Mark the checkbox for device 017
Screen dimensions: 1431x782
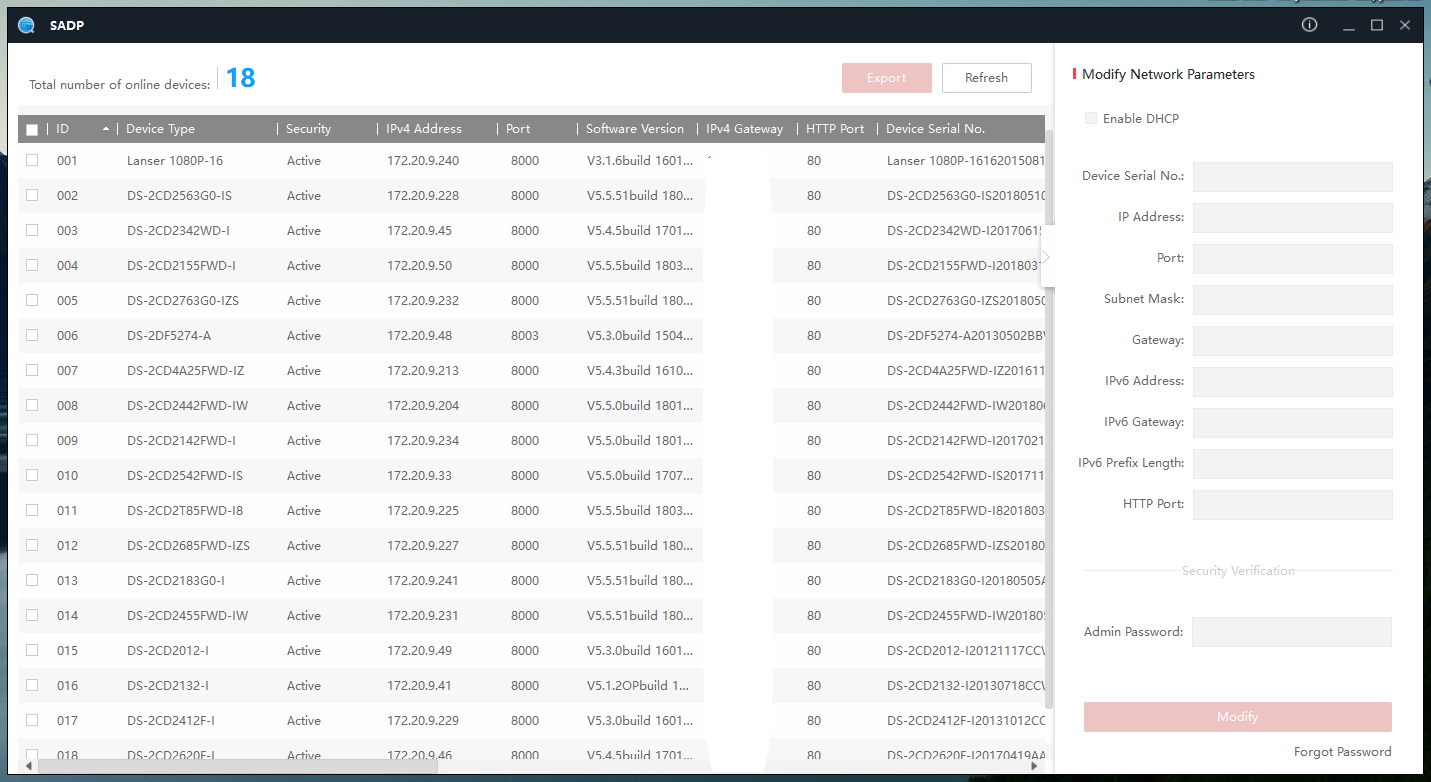point(32,720)
